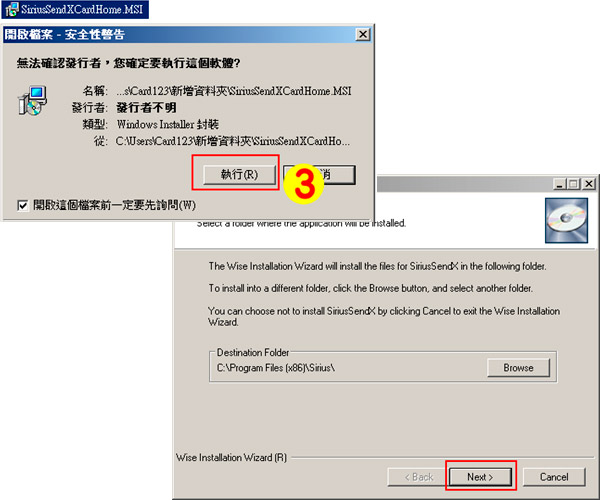600x500 pixels.
Task: Click the CD disc image in wizard header
Action: coord(566,220)
